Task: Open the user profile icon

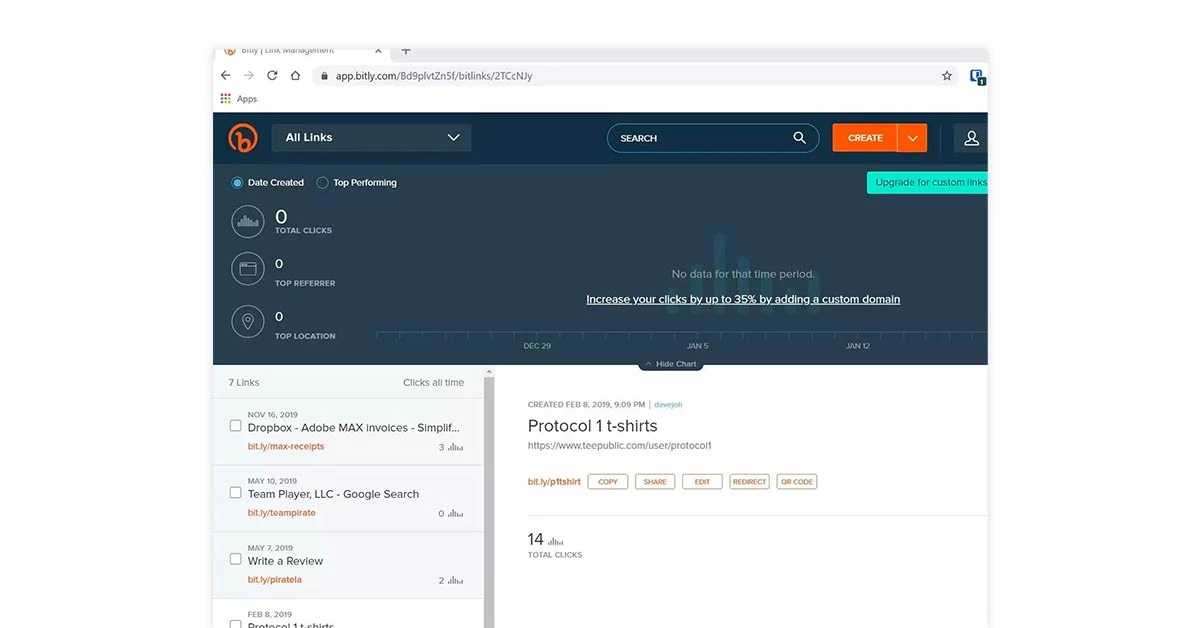Action: click(x=970, y=138)
